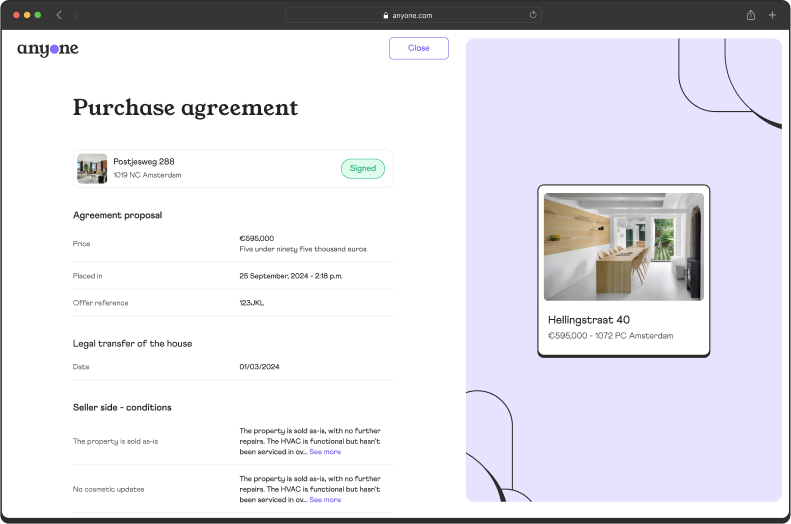Click the browser forward arrow

(76, 15)
